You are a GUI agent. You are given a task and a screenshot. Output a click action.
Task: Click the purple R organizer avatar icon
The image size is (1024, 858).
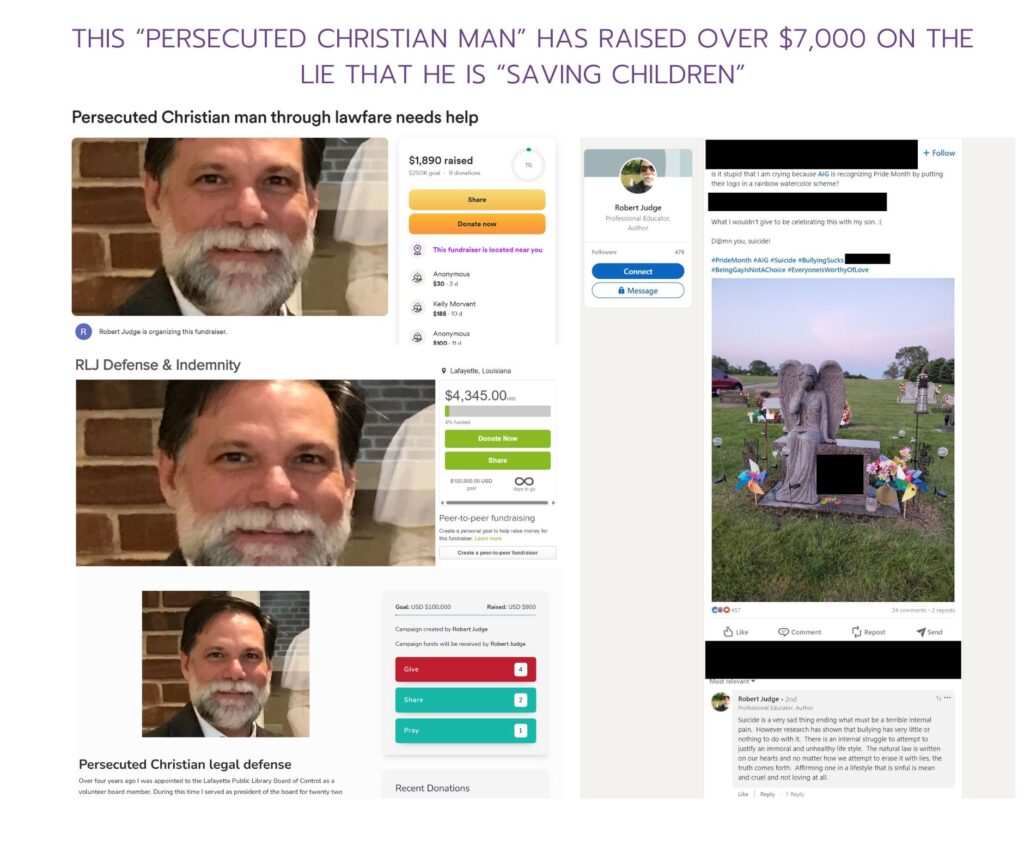tap(83, 332)
